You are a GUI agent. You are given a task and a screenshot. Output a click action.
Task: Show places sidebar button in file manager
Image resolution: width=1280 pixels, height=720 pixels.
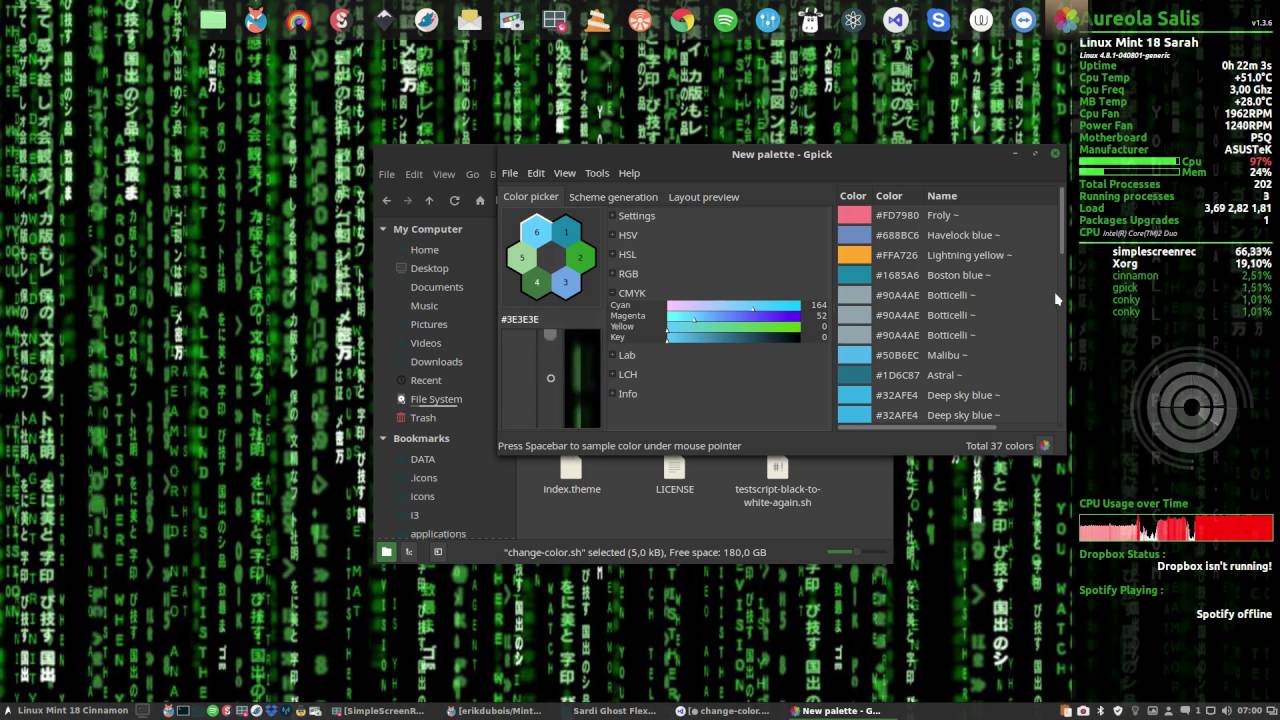tap(386, 551)
